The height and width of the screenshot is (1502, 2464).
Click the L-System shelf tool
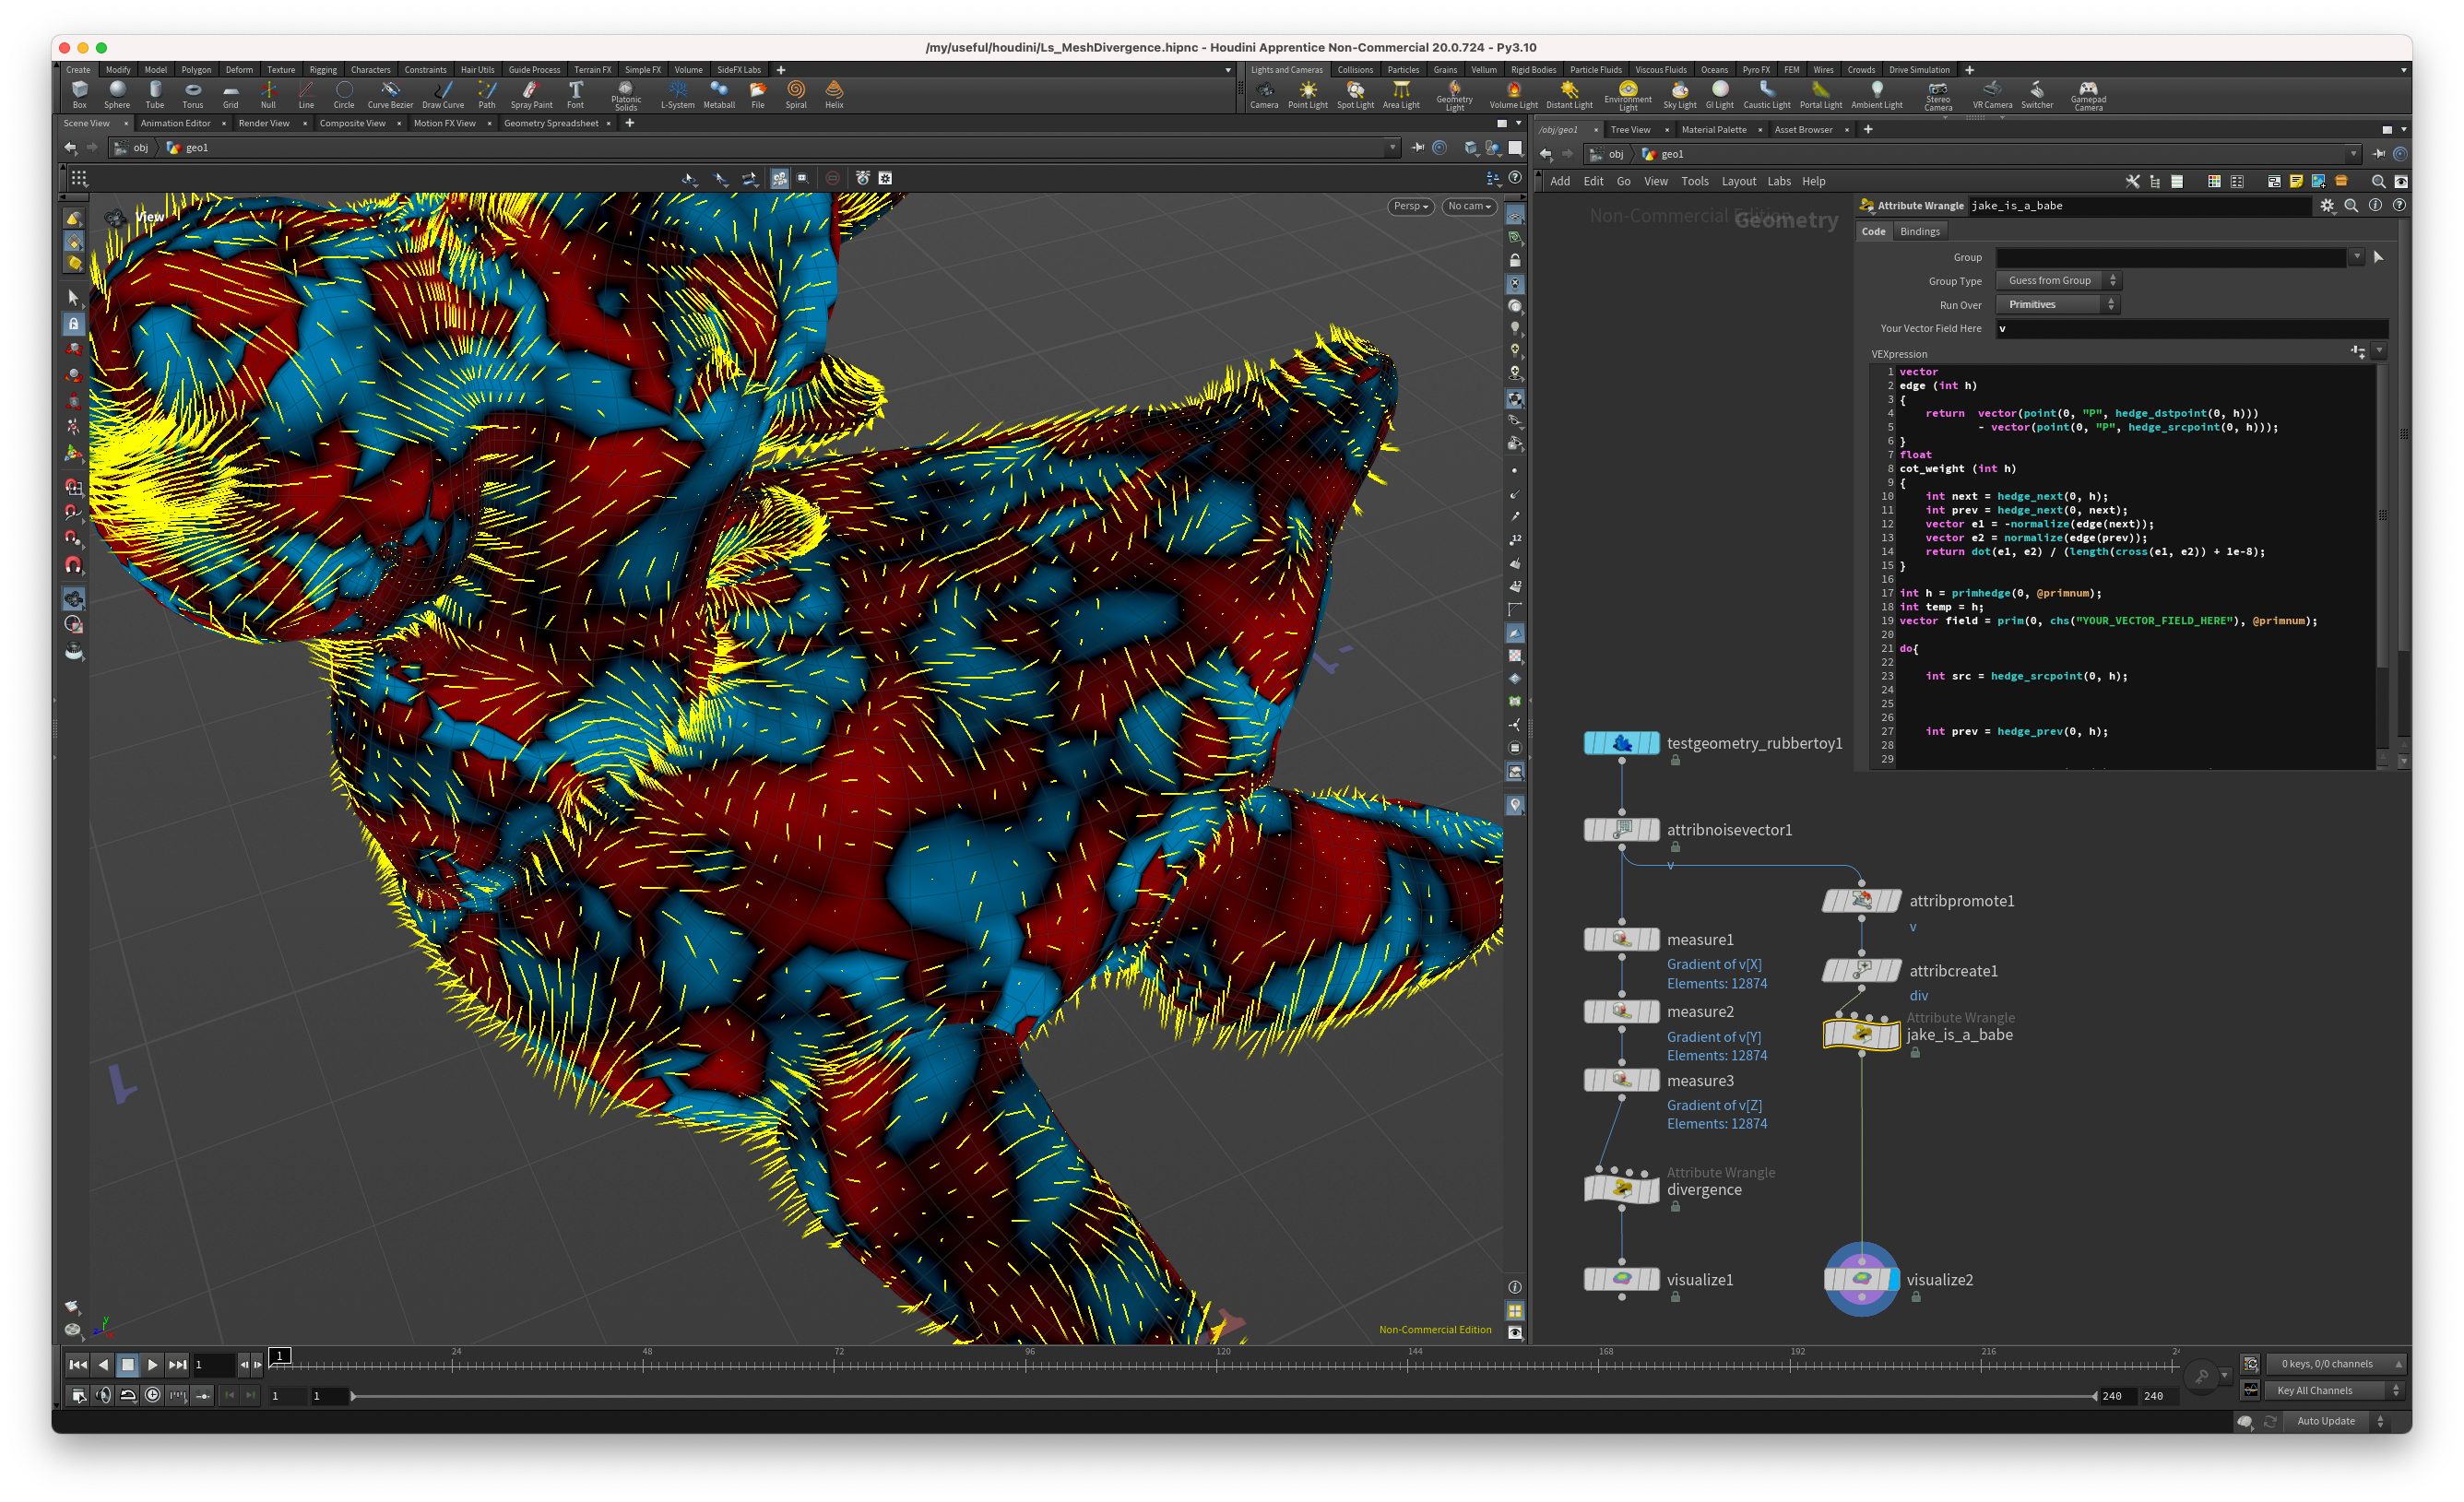tap(677, 94)
